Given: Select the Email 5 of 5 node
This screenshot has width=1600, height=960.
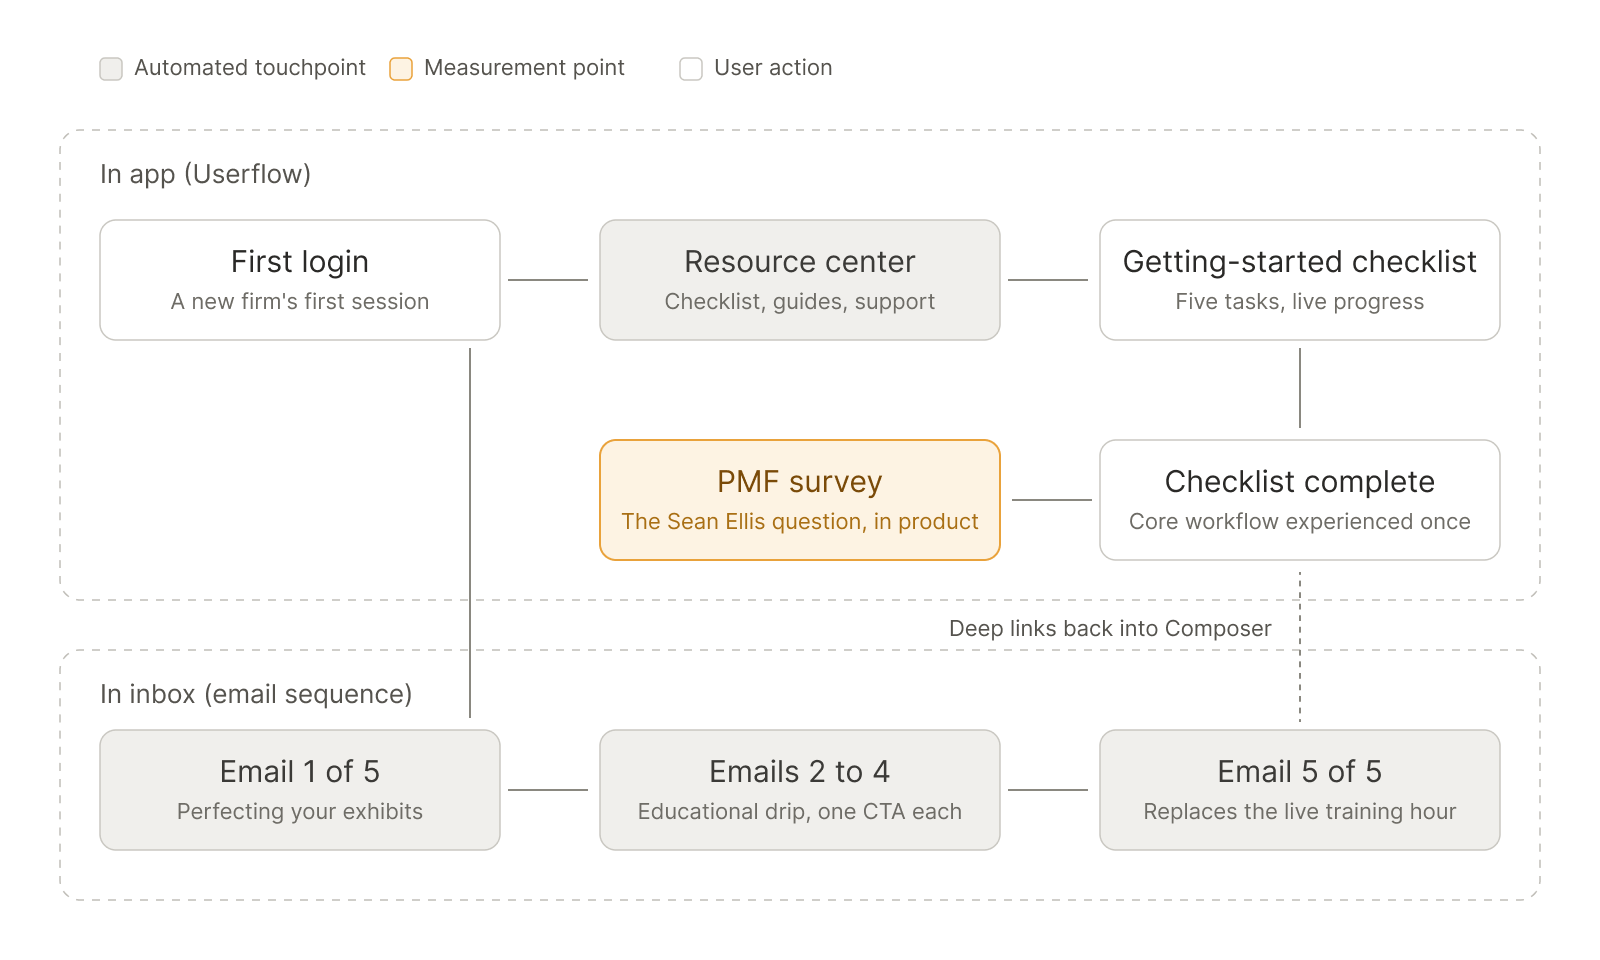Looking at the screenshot, I should [x=1300, y=790].
